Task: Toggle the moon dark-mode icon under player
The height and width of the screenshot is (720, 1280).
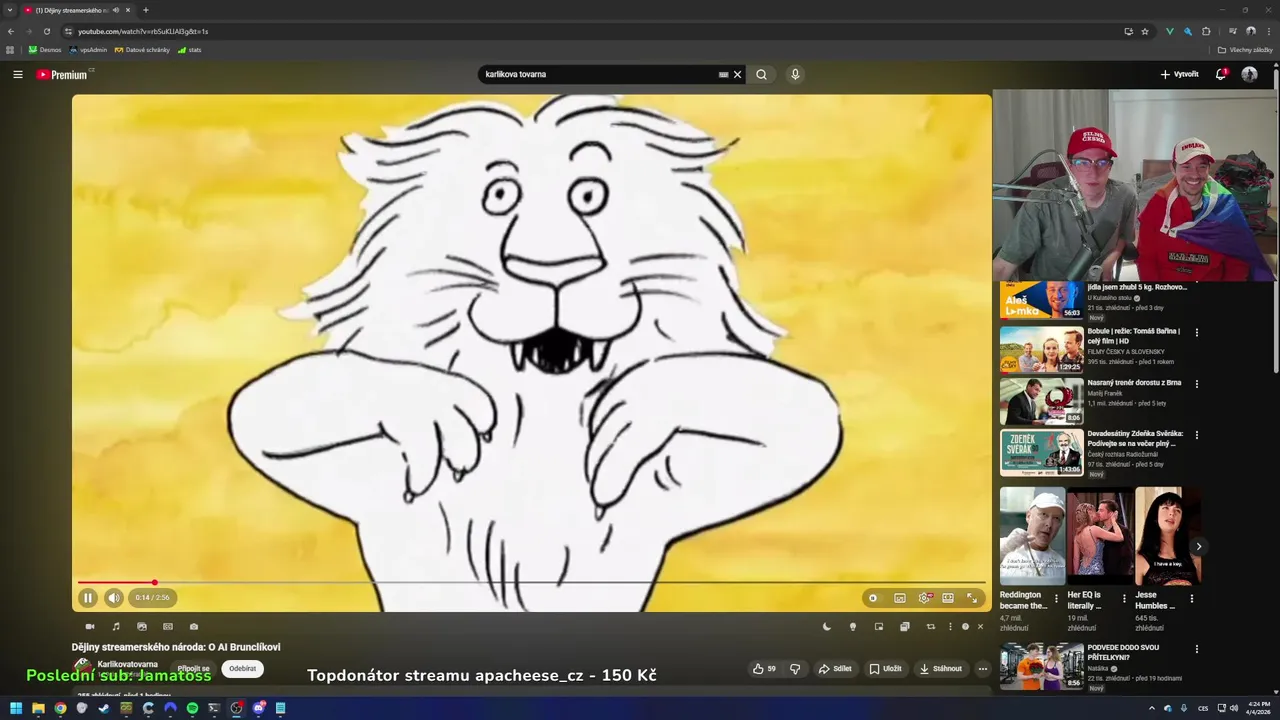Action: pyautogui.click(x=827, y=627)
